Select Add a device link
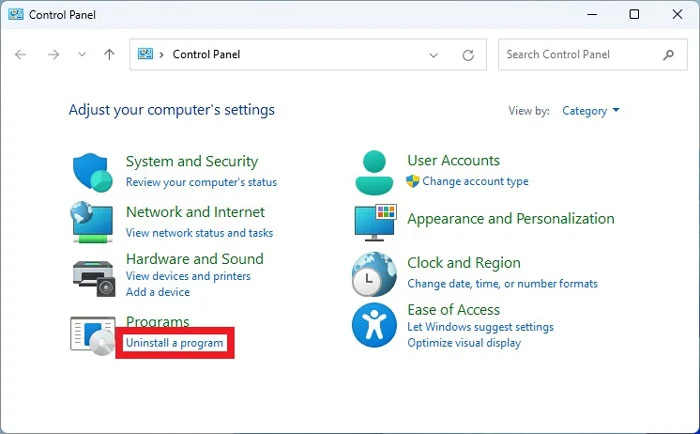The width and height of the screenshot is (700, 434). pyautogui.click(x=158, y=292)
